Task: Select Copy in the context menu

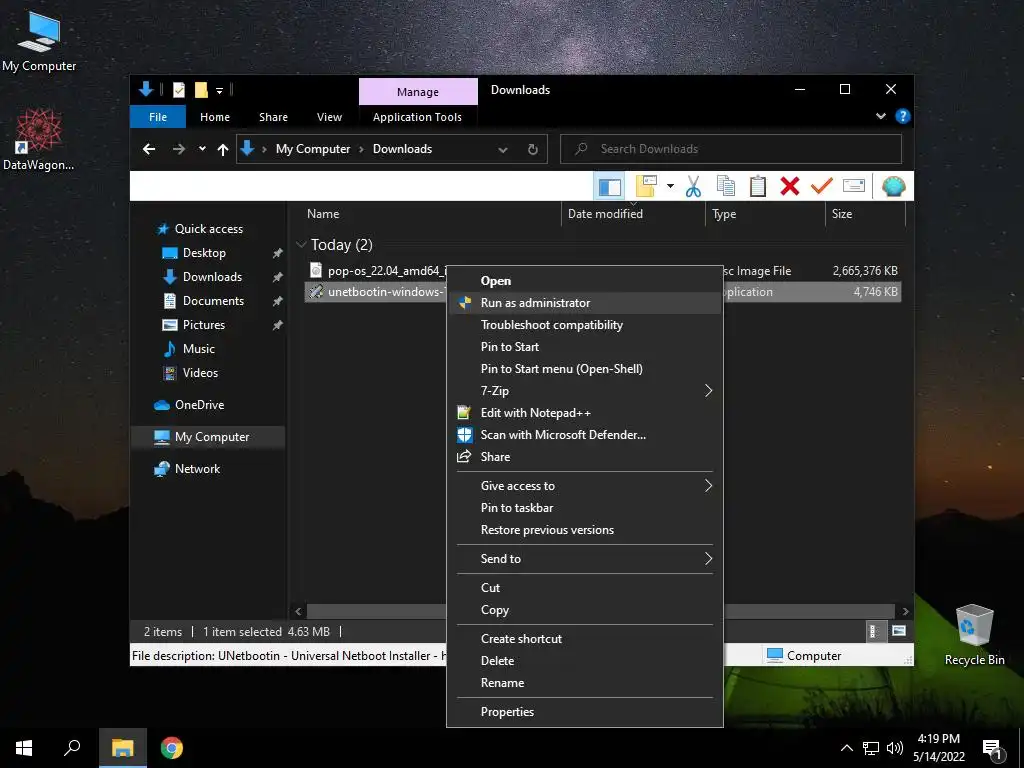Action: click(584, 610)
